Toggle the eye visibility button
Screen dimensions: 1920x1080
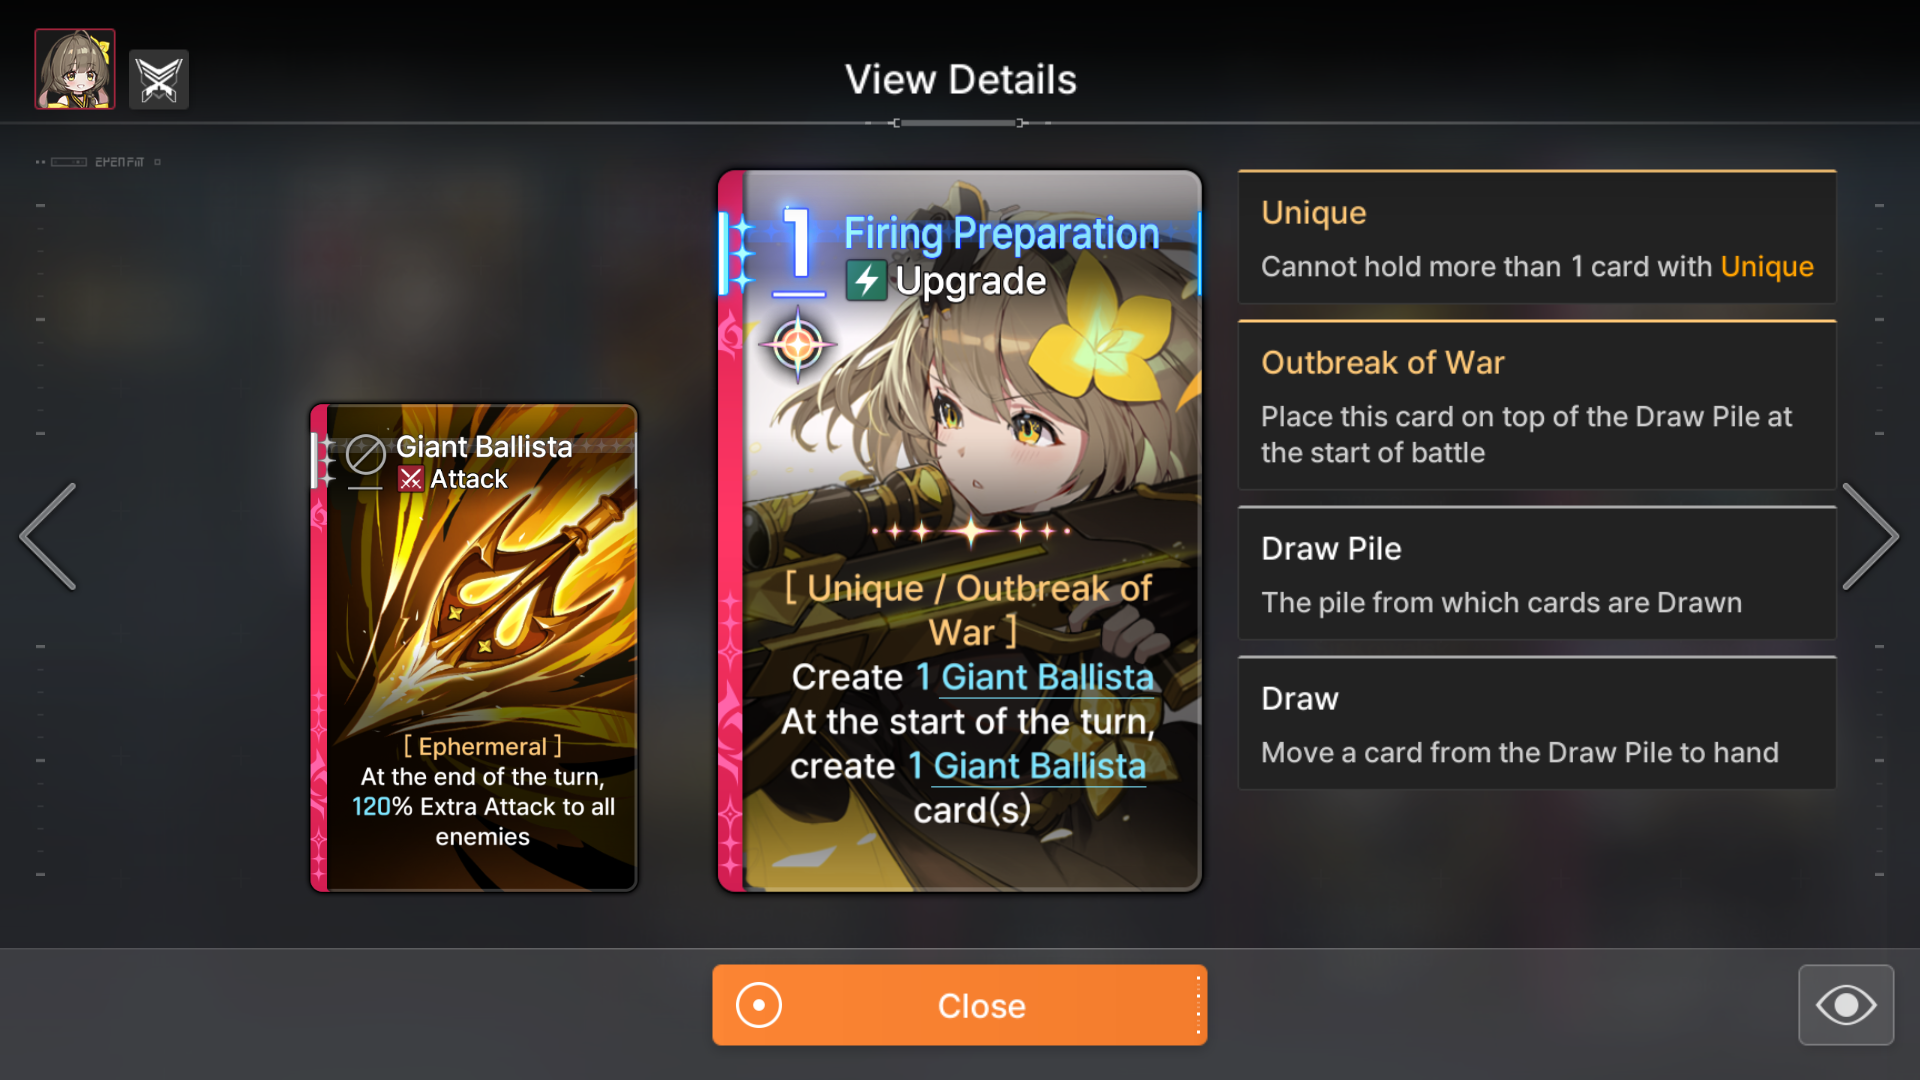1846,1005
